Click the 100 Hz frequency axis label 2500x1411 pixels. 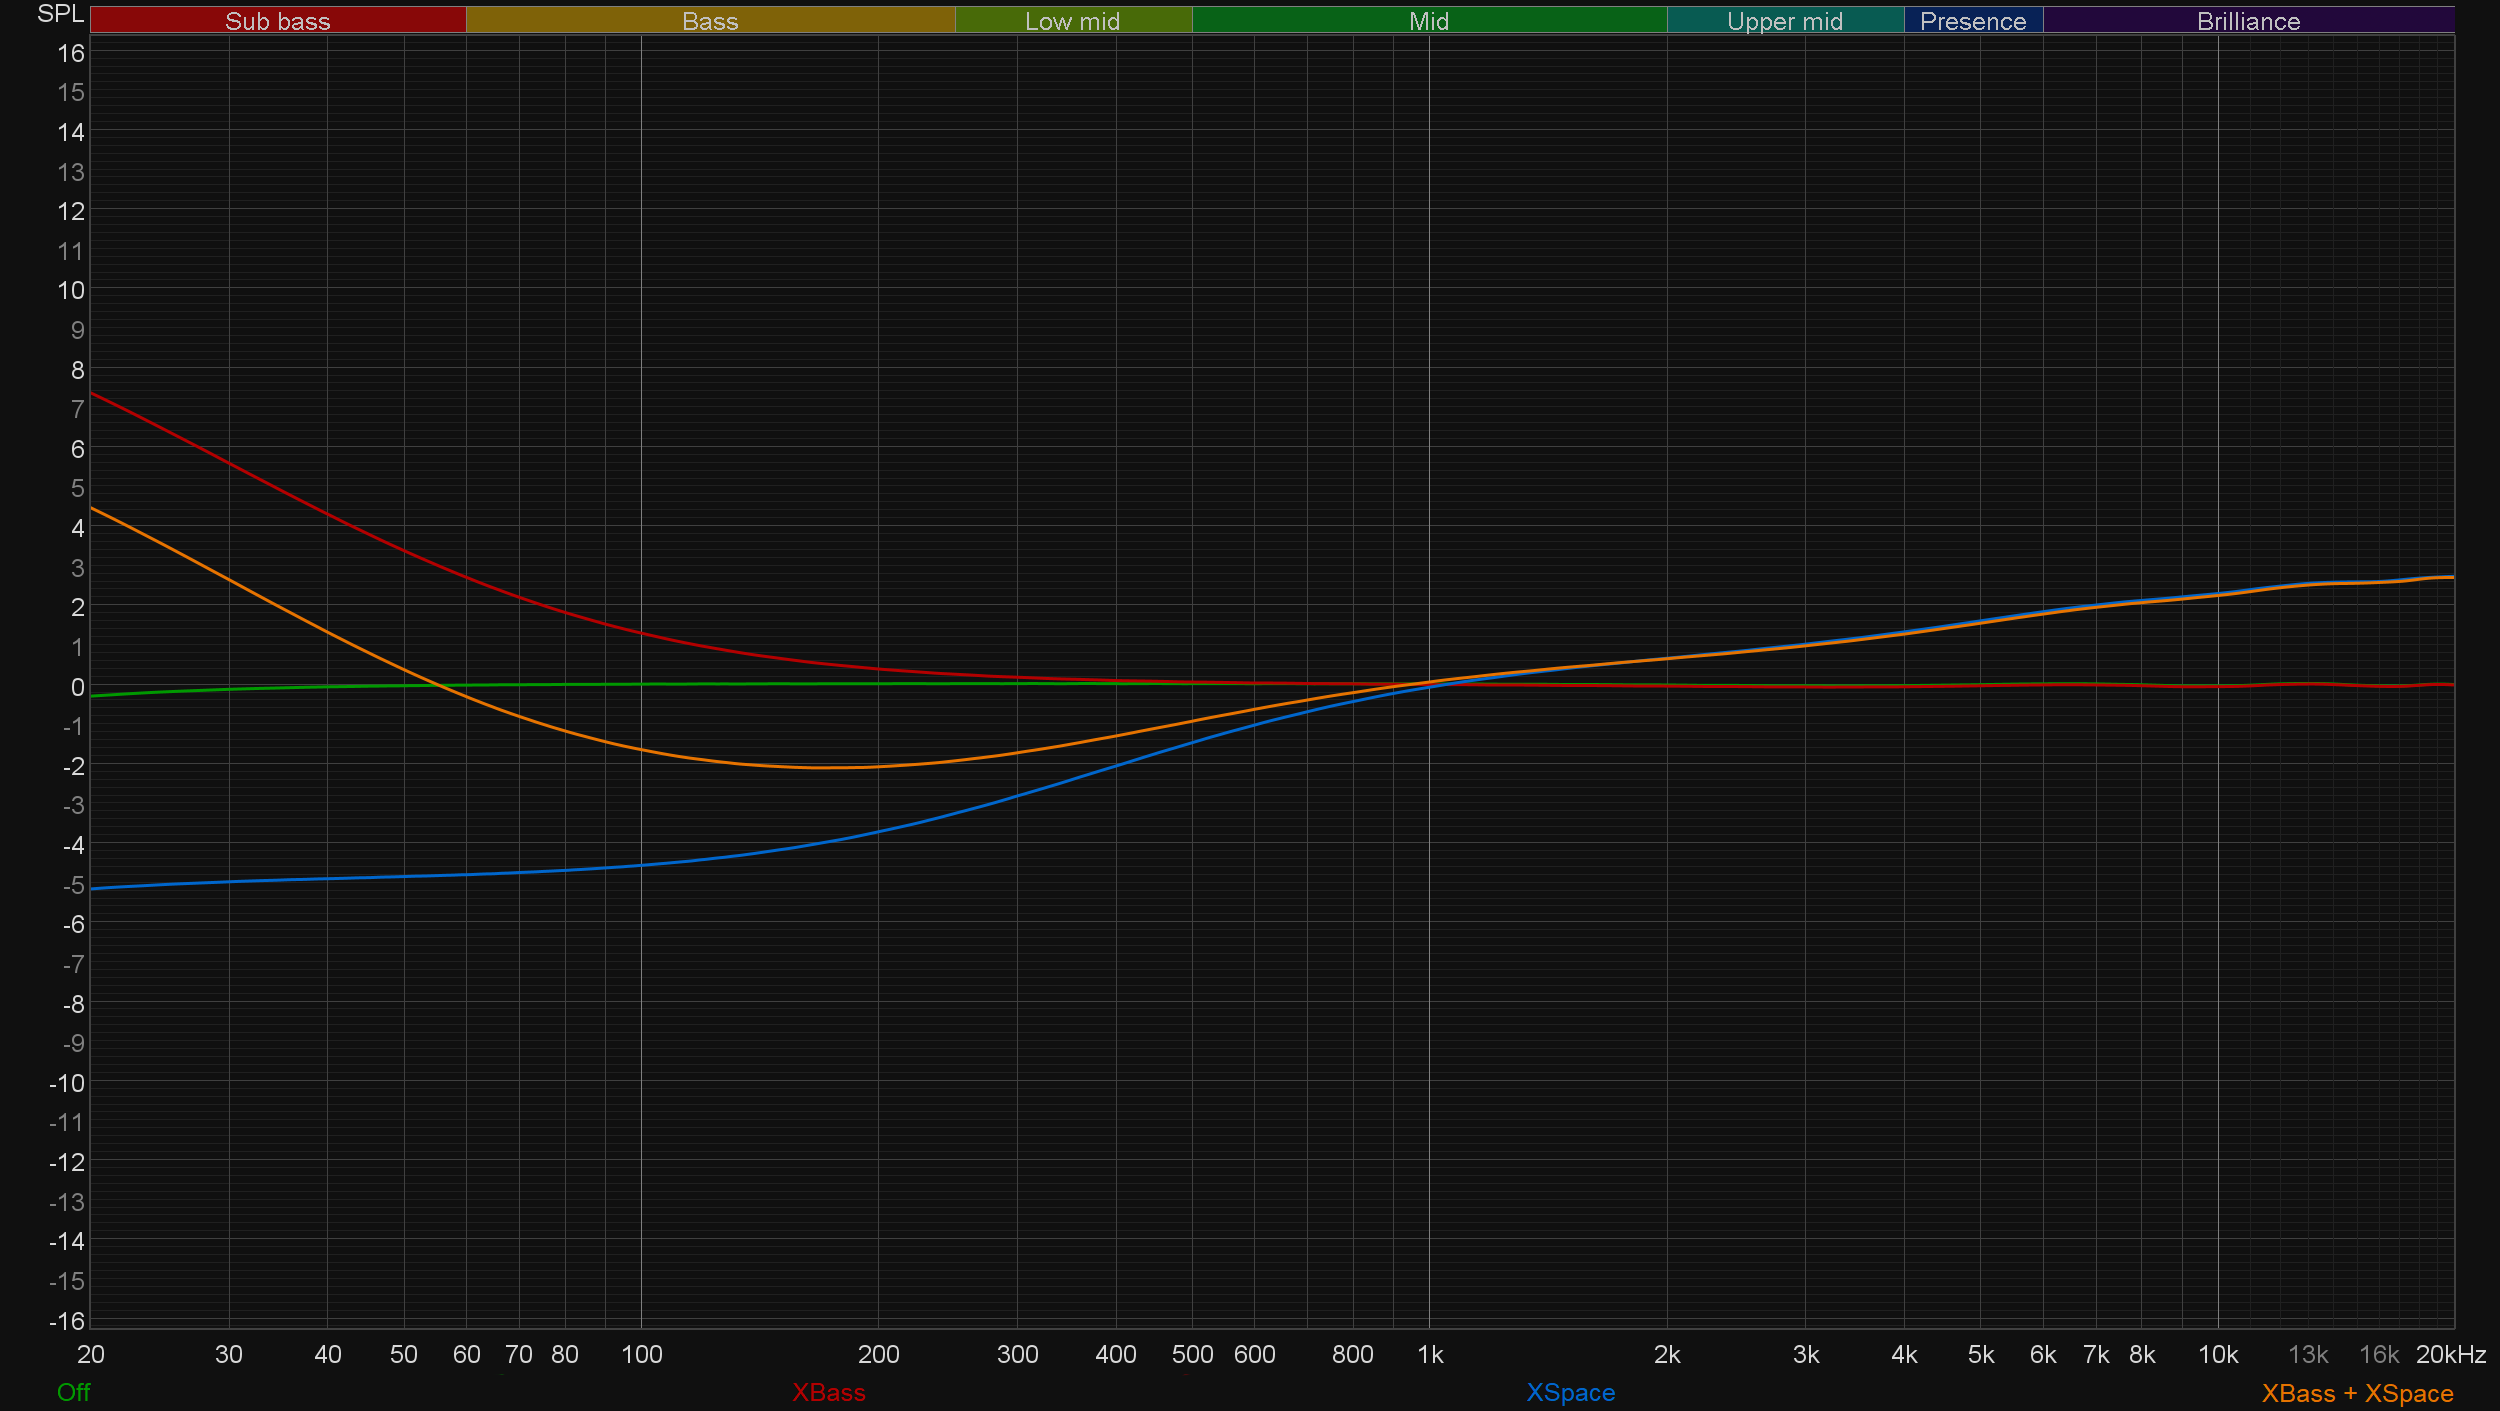click(641, 1354)
